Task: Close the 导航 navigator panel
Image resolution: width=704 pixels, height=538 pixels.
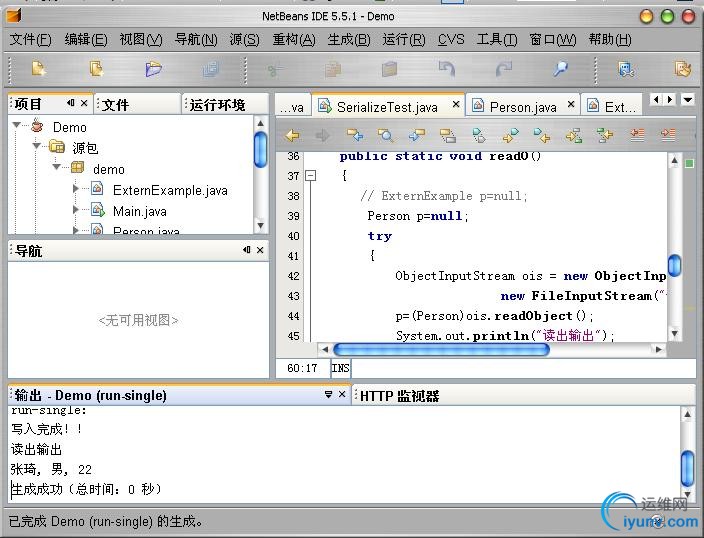Action: pyautogui.click(x=260, y=250)
